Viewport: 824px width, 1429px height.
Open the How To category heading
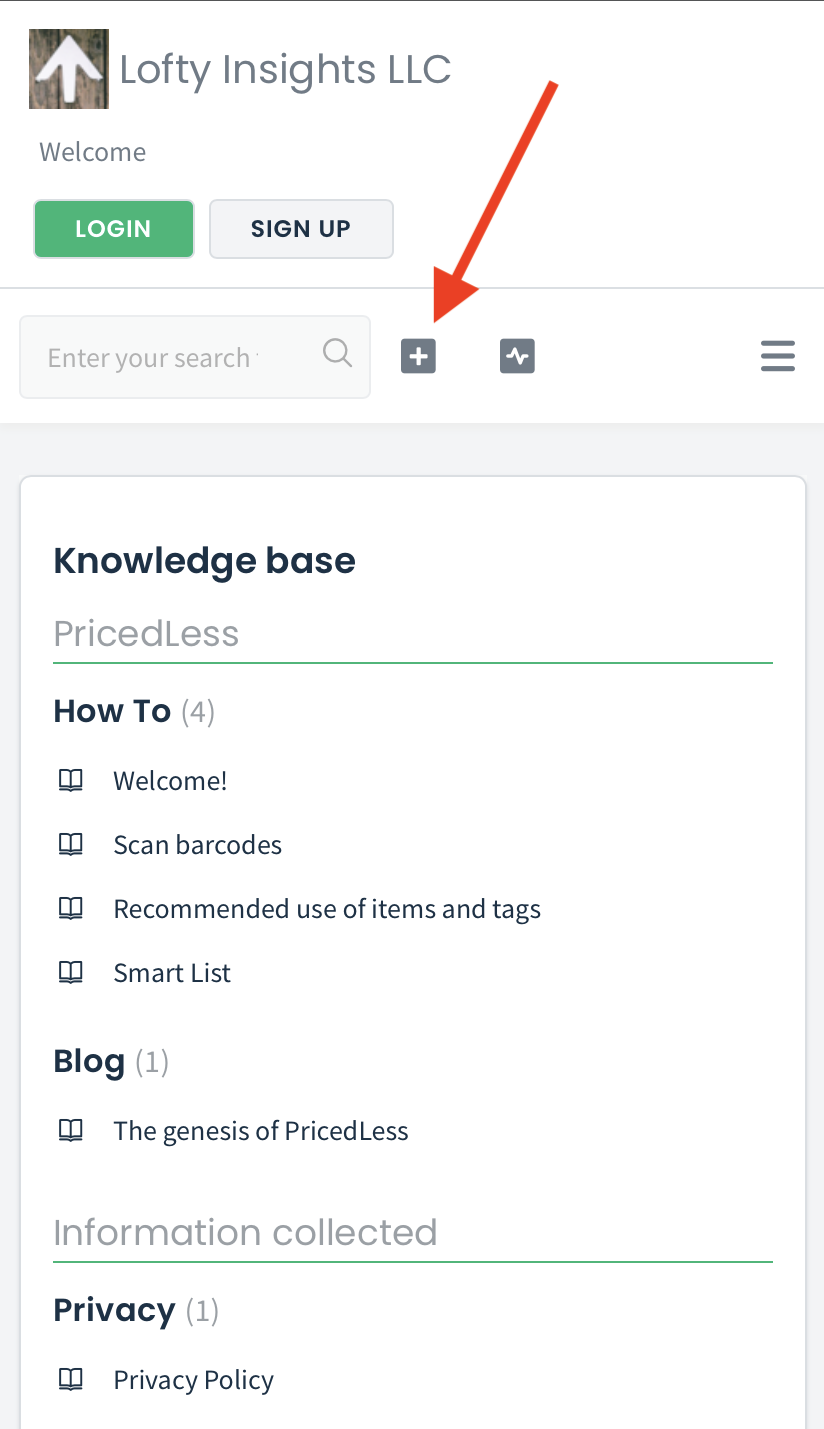(x=112, y=711)
